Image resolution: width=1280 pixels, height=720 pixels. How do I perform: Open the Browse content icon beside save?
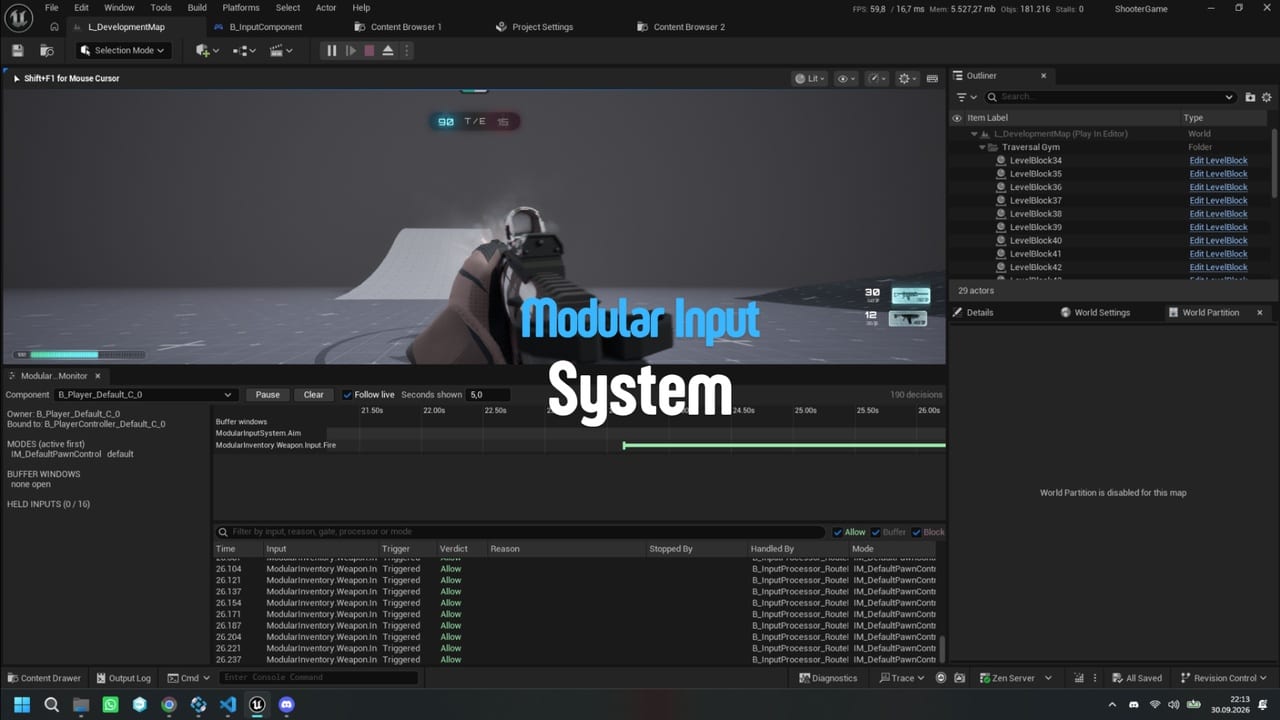tap(46, 50)
